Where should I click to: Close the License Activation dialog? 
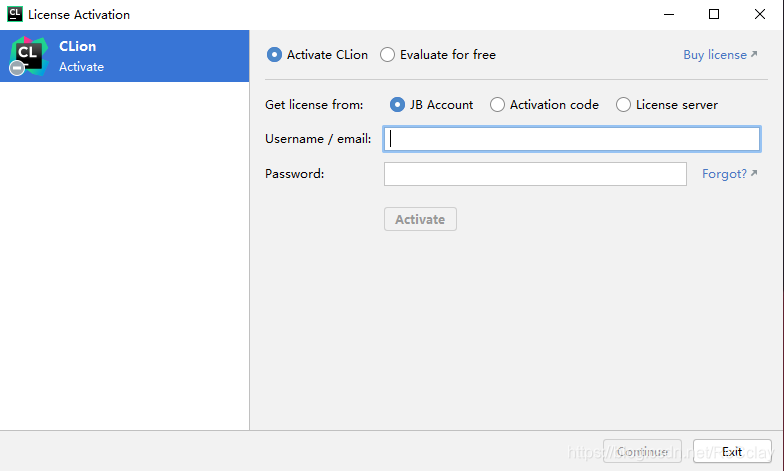coord(760,14)
